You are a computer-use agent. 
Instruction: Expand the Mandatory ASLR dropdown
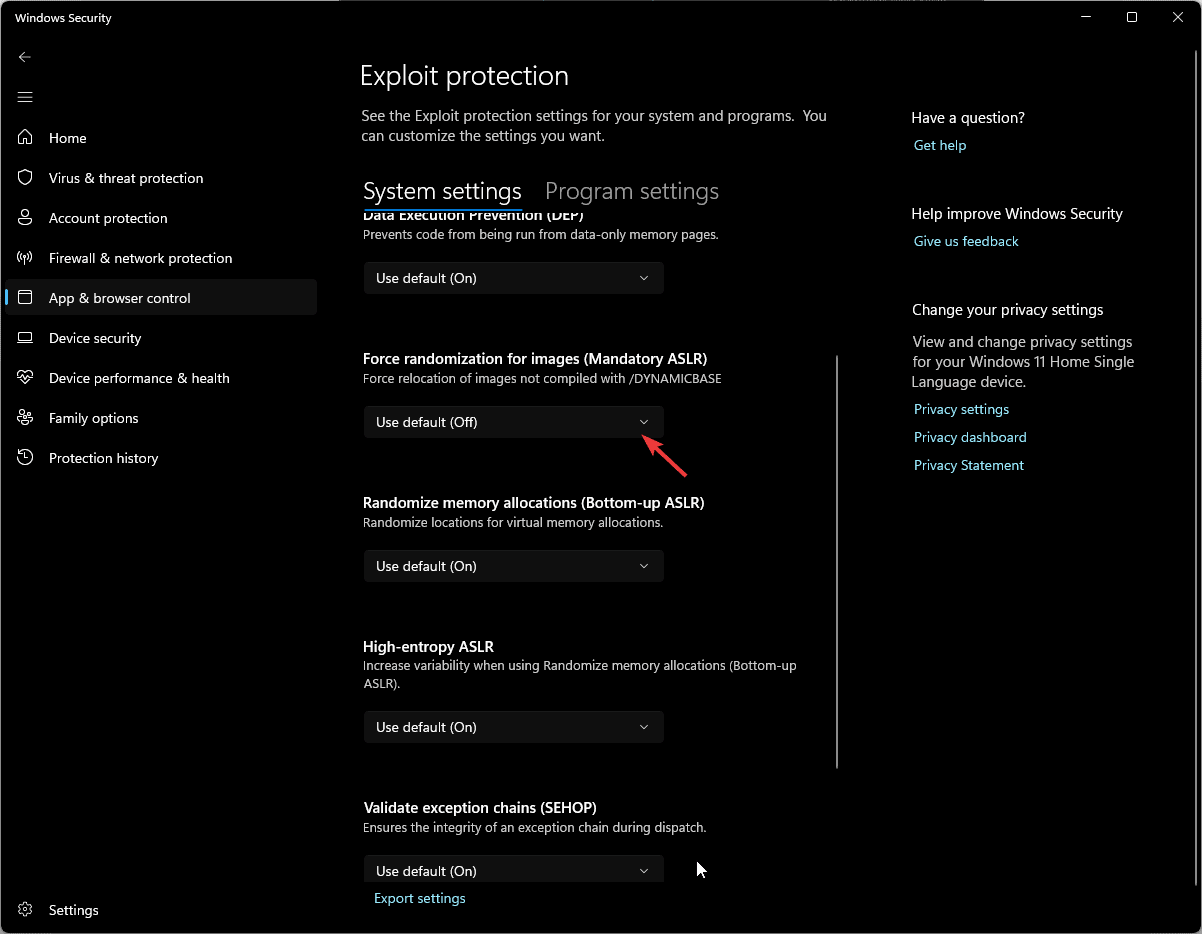point(513,422)
